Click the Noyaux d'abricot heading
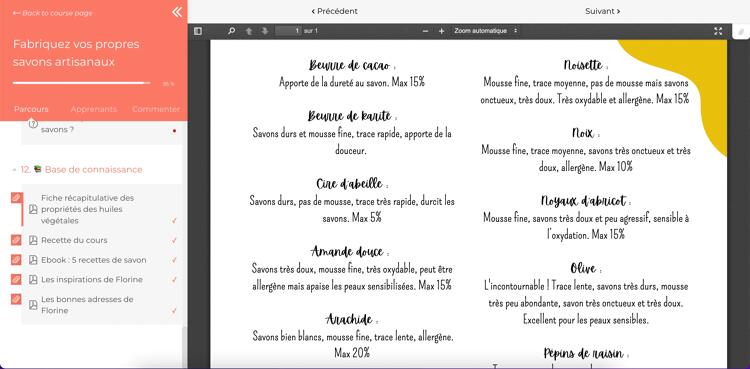 (x=586, y=201)
